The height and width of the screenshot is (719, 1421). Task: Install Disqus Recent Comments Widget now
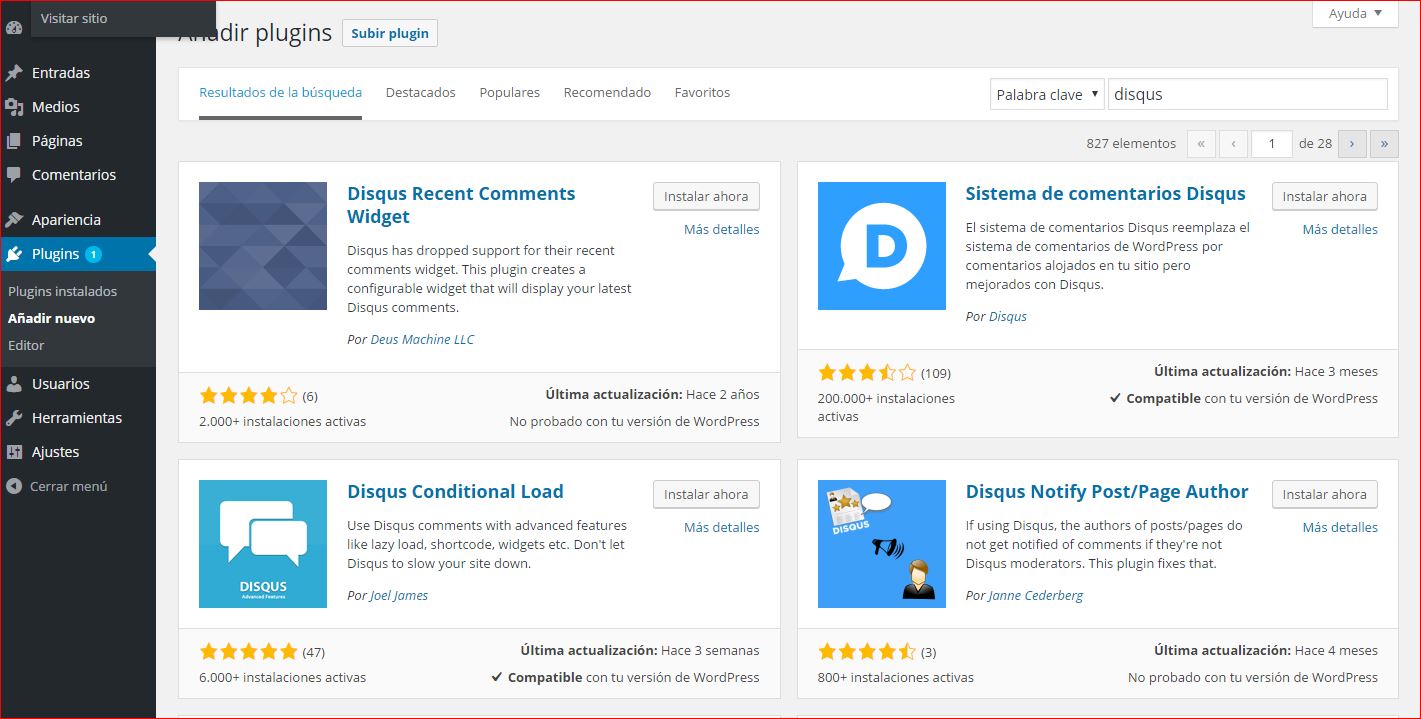tap(706, 196)
